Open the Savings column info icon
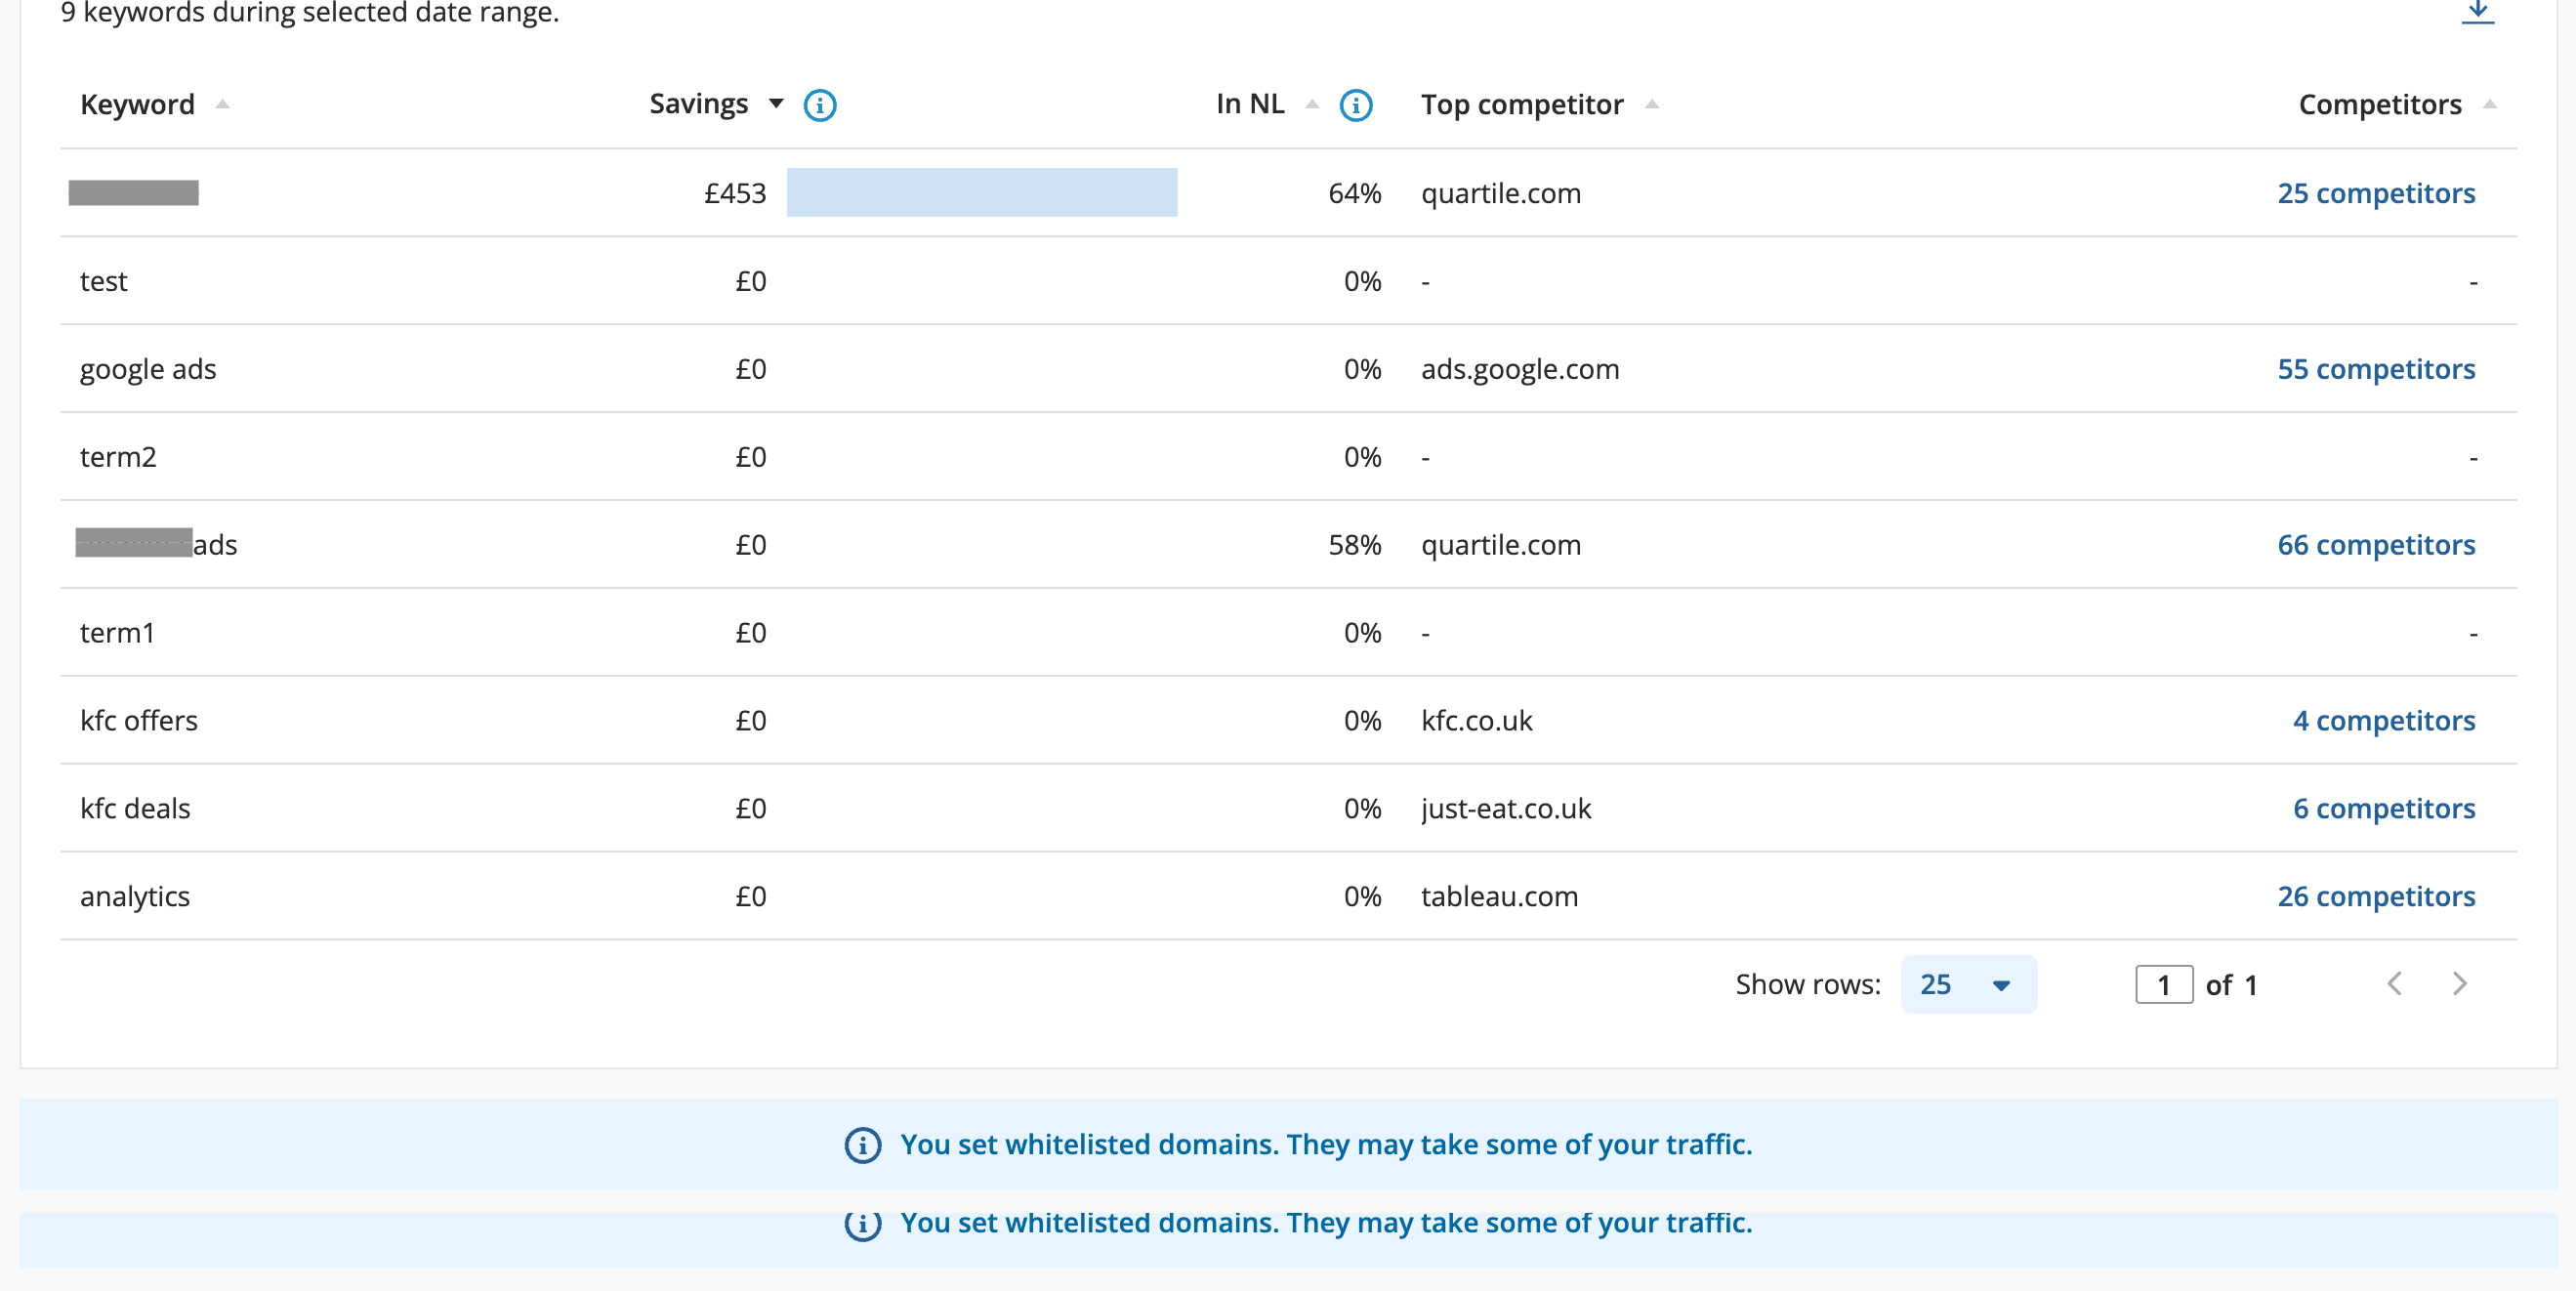The height and width of the screenshot is (1291, 2576). (820, 105)
